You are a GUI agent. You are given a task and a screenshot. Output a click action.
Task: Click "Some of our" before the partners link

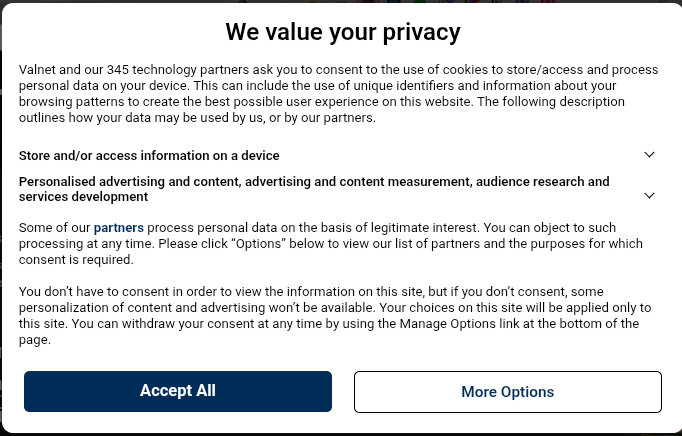click(54, 228)
